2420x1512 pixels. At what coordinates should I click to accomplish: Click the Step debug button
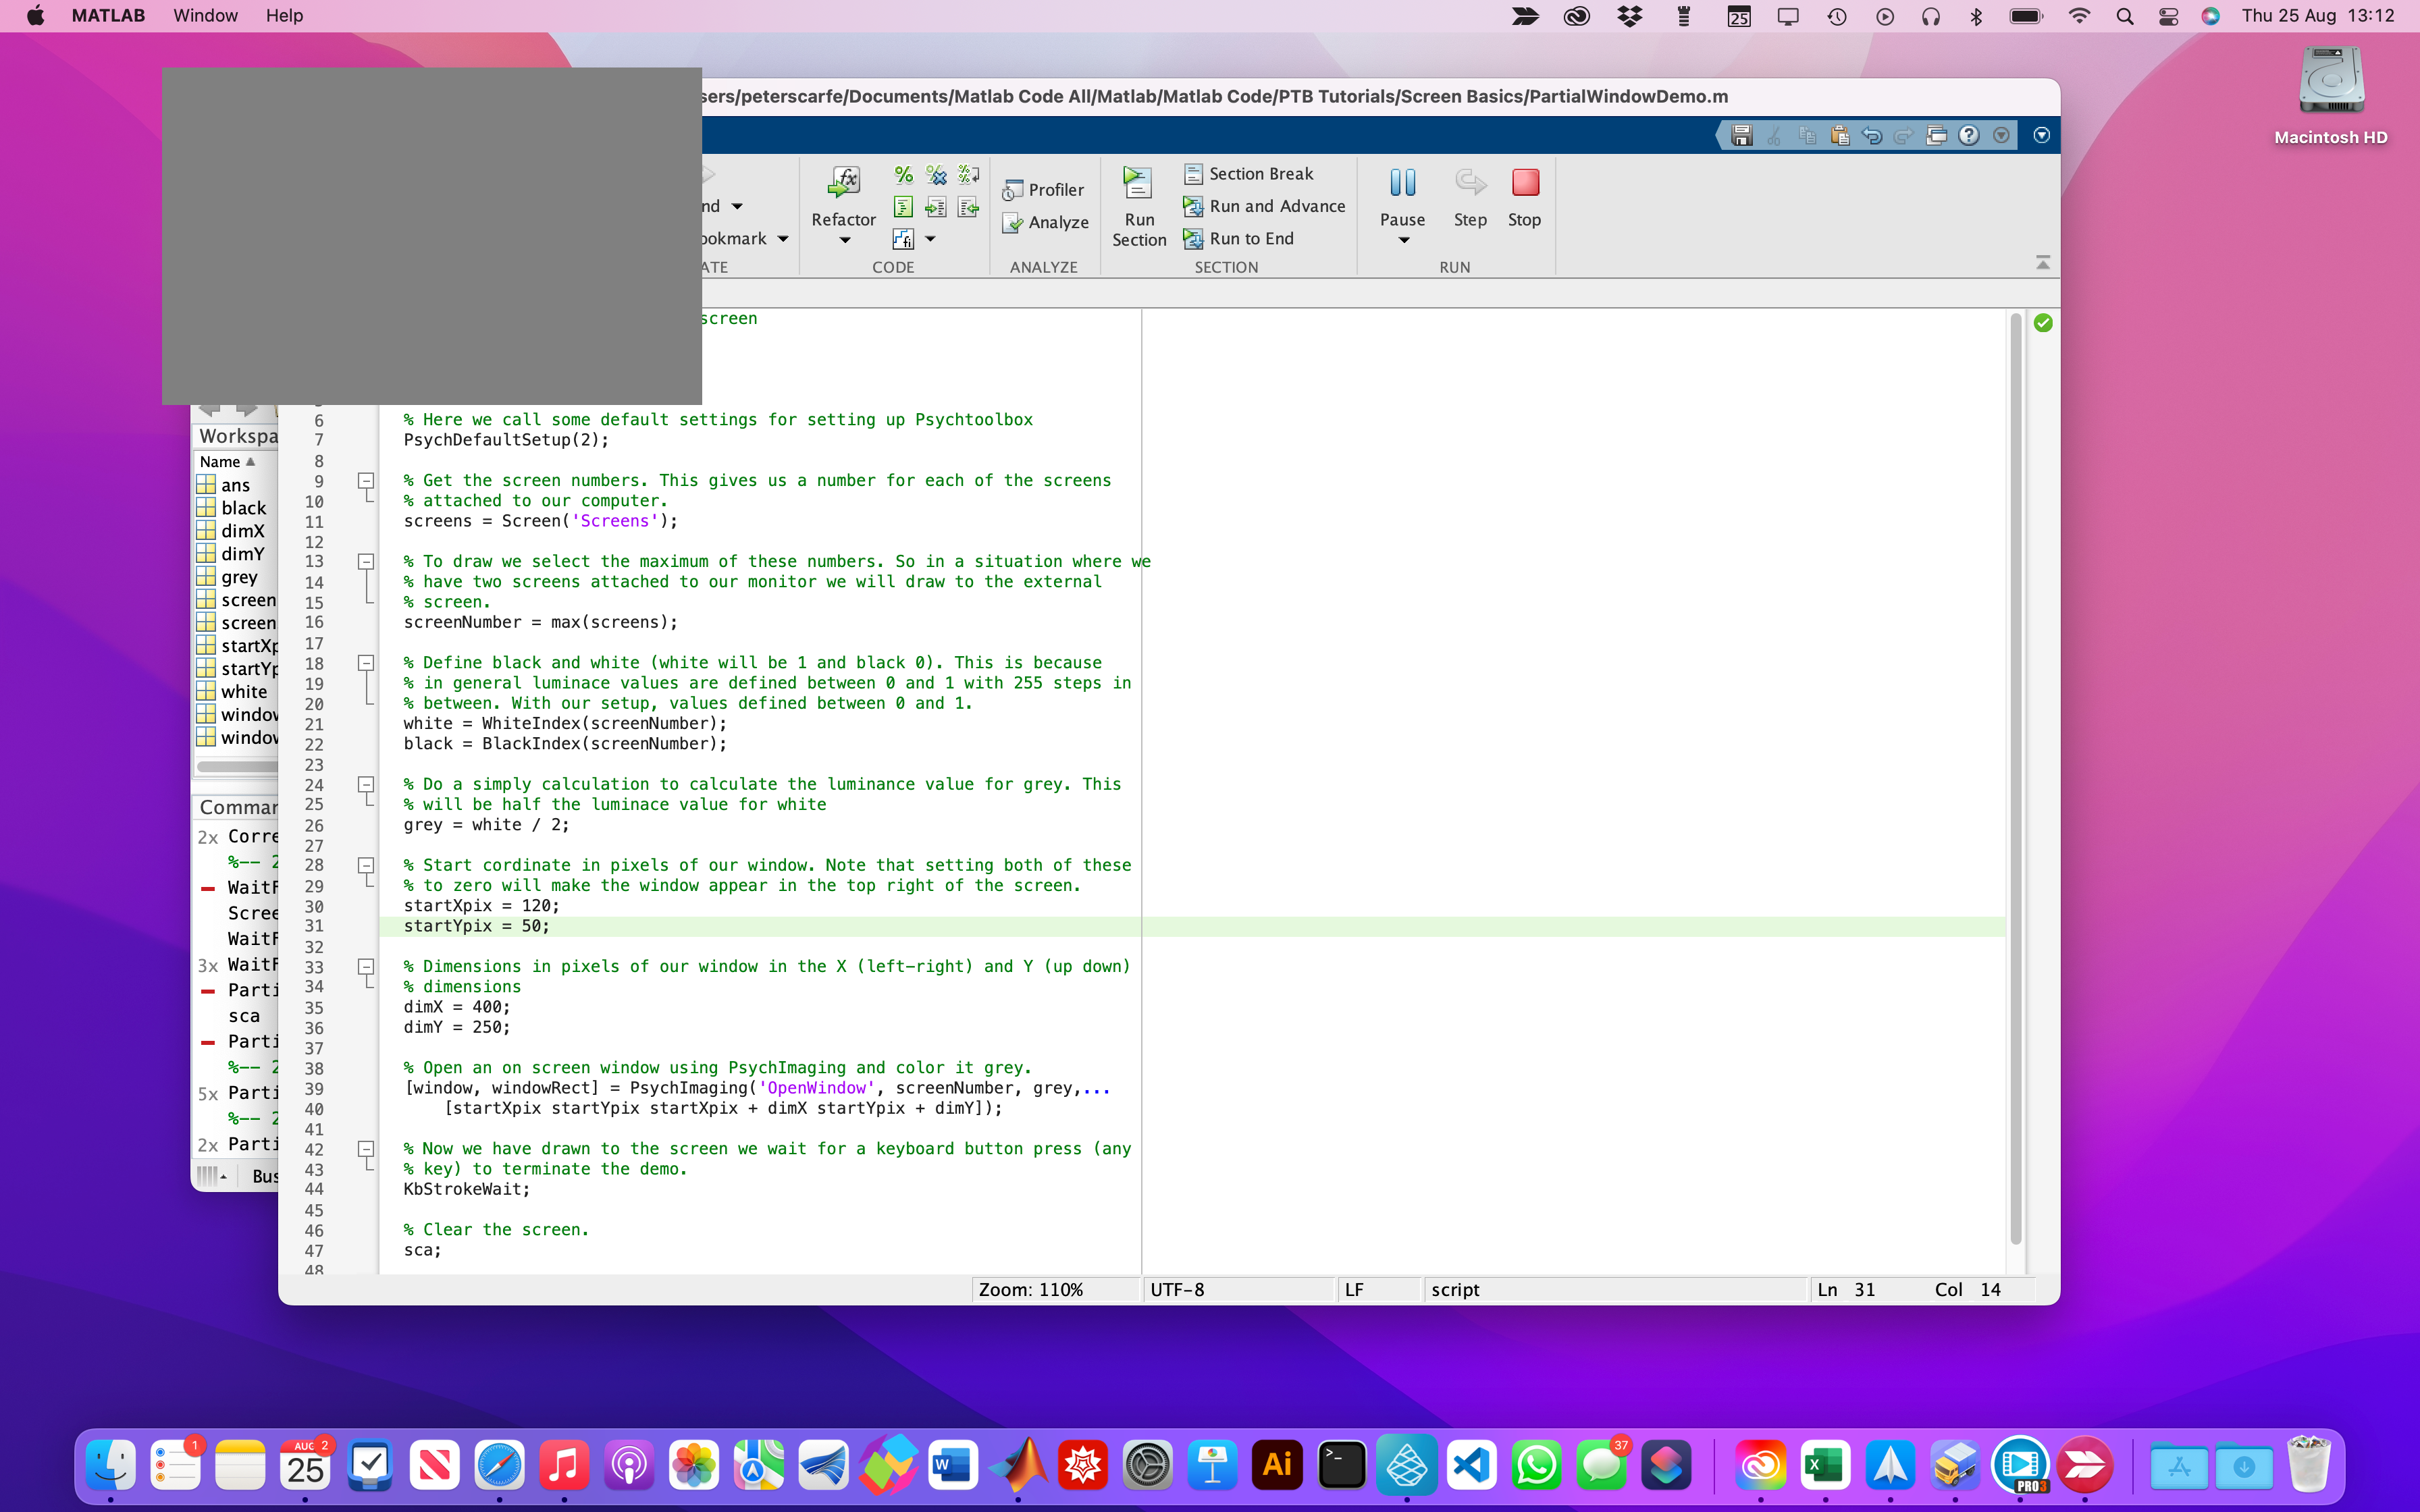[1470, 183]
